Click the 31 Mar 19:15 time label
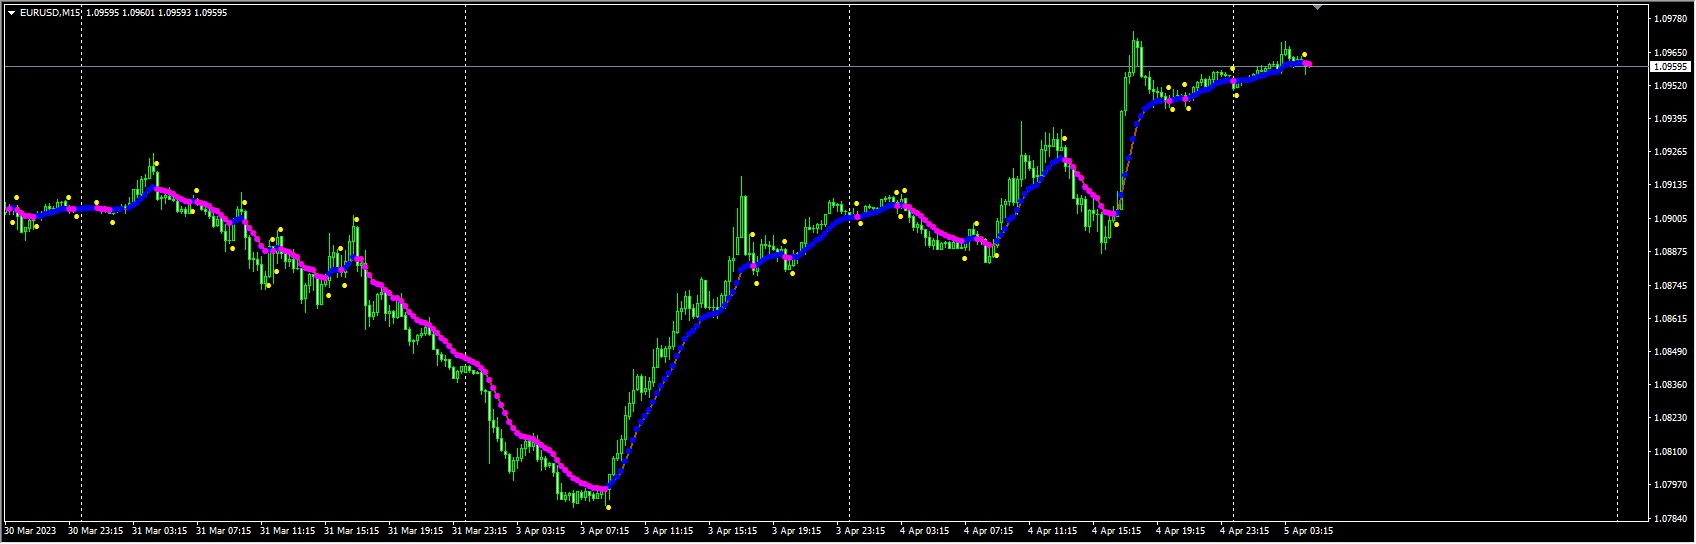Viewport: 1696px width, 544px height. click(x=416, y=531)
